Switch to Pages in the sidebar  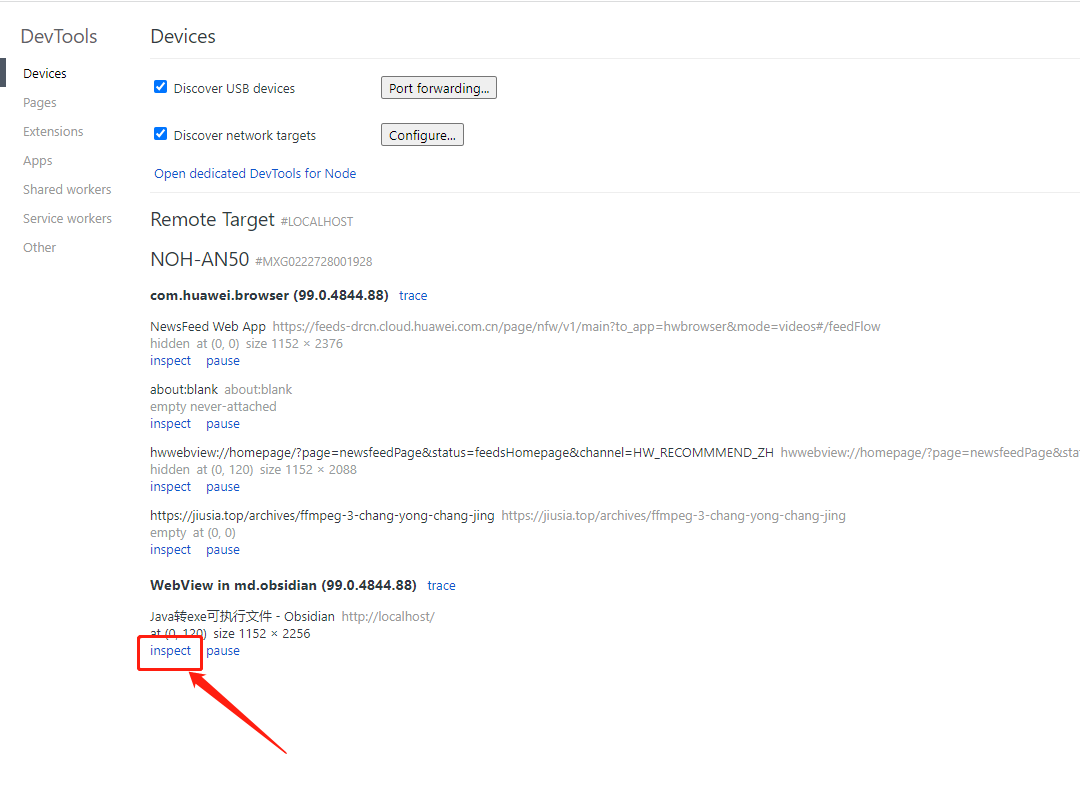[x=40, y=102]
